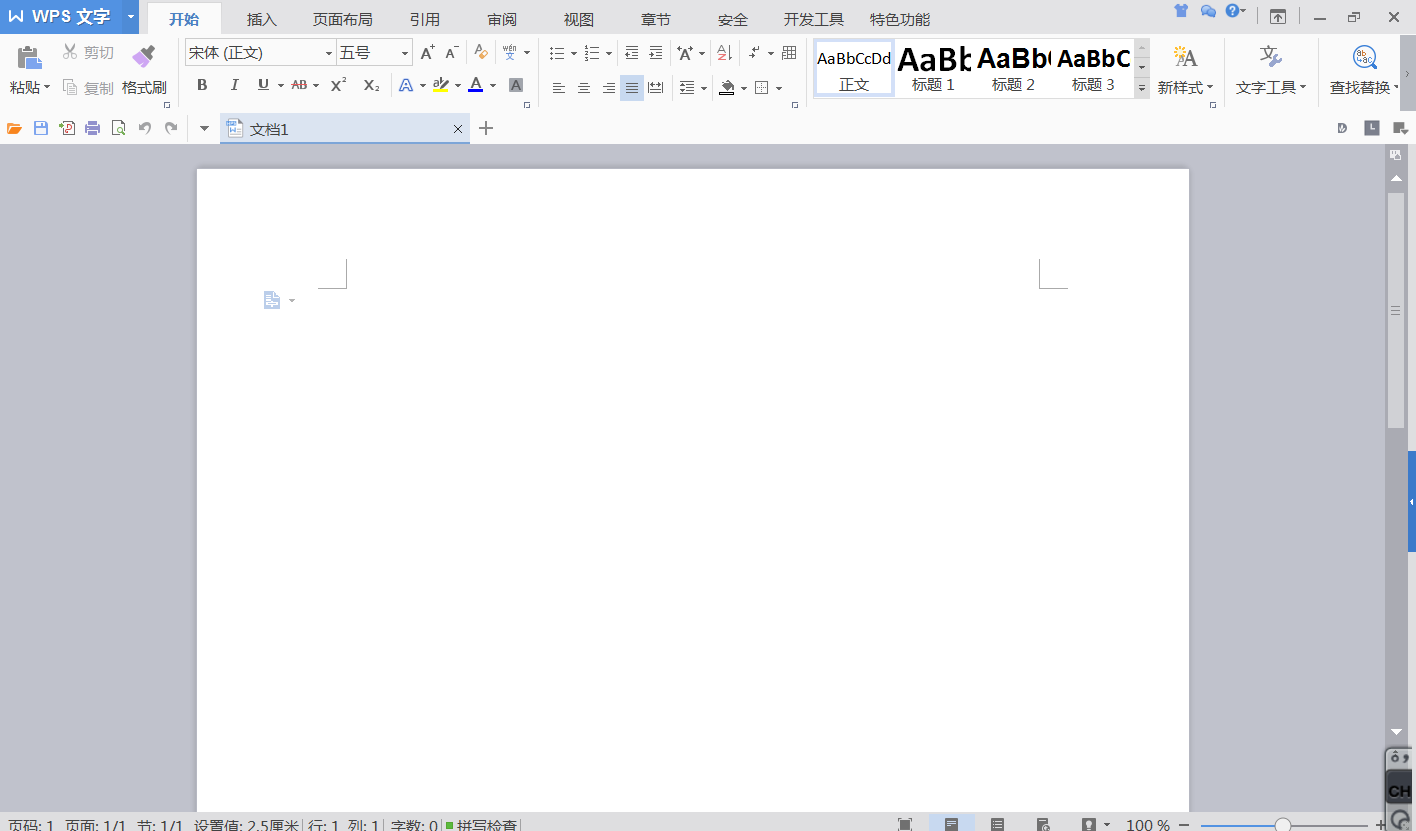The image size is (1416, 831).
Task: Close the 文档1 document tab
Action: (458, 129)
